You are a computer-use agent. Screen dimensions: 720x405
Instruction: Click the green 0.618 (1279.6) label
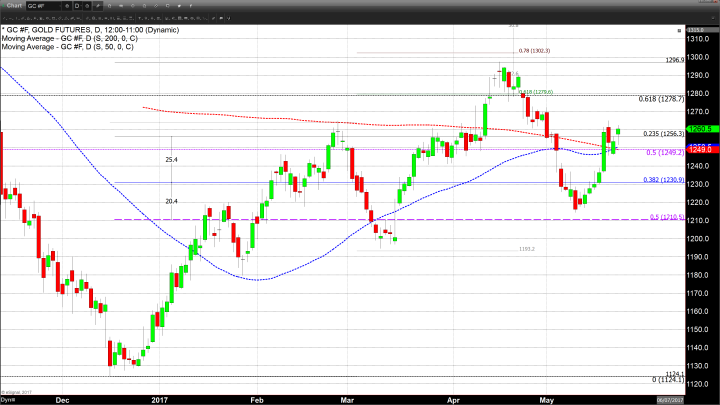[x=536, y=92]
